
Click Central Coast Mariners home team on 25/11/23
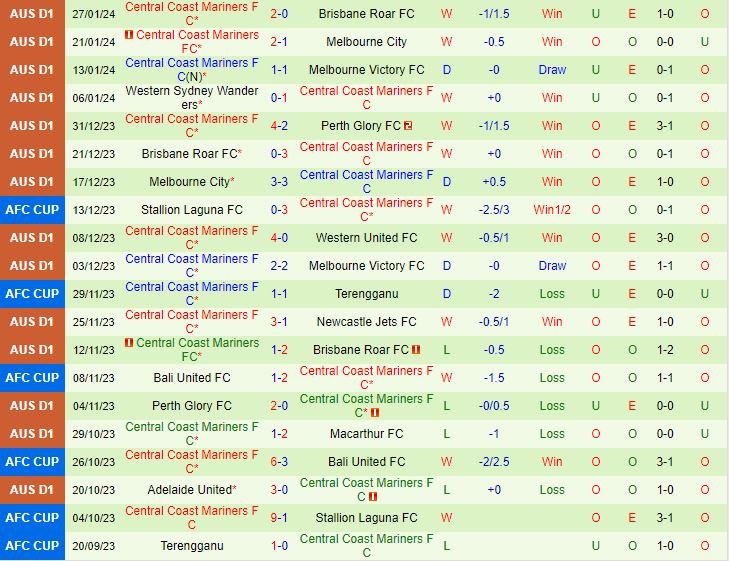[x=192, y=322]
